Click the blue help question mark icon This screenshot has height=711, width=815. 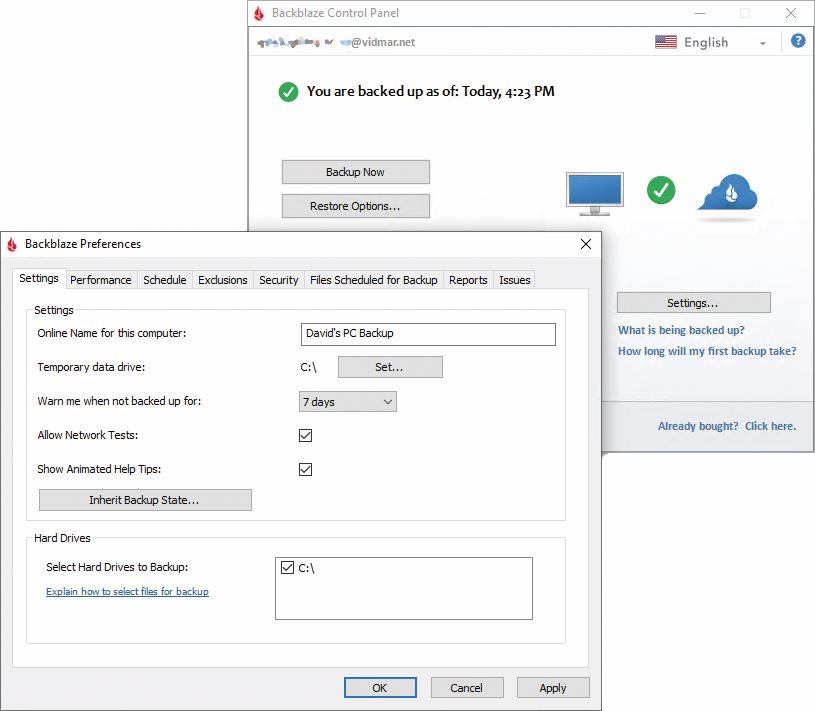(798, 41)
